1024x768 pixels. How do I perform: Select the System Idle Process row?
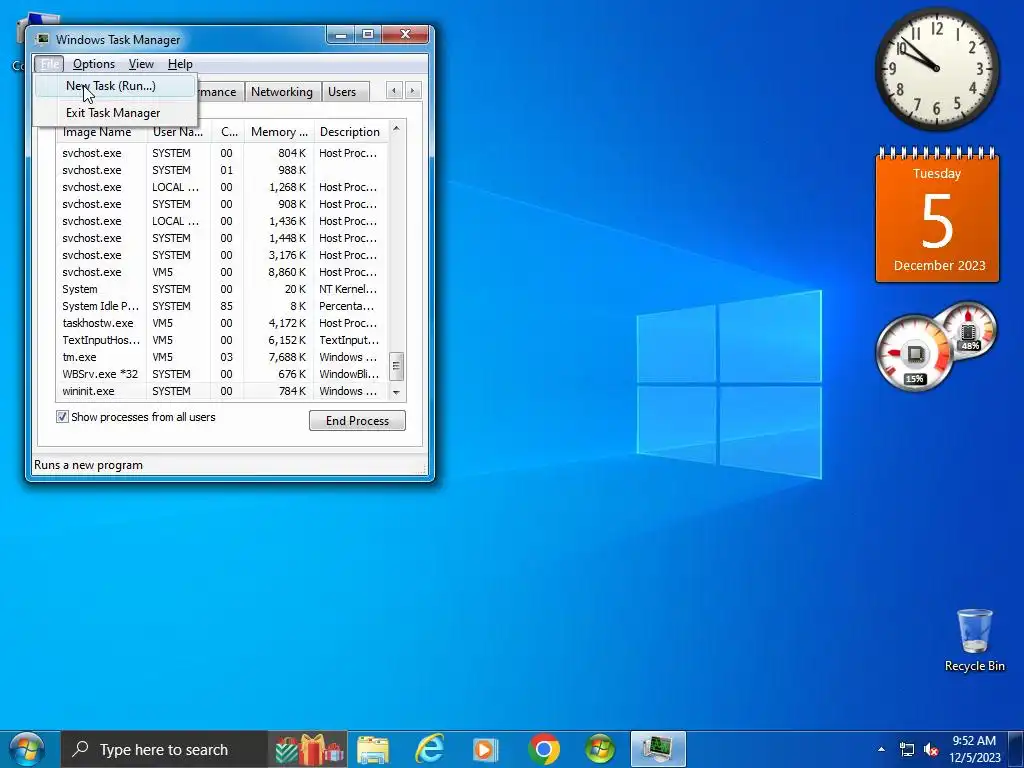[x=221, y=306]
